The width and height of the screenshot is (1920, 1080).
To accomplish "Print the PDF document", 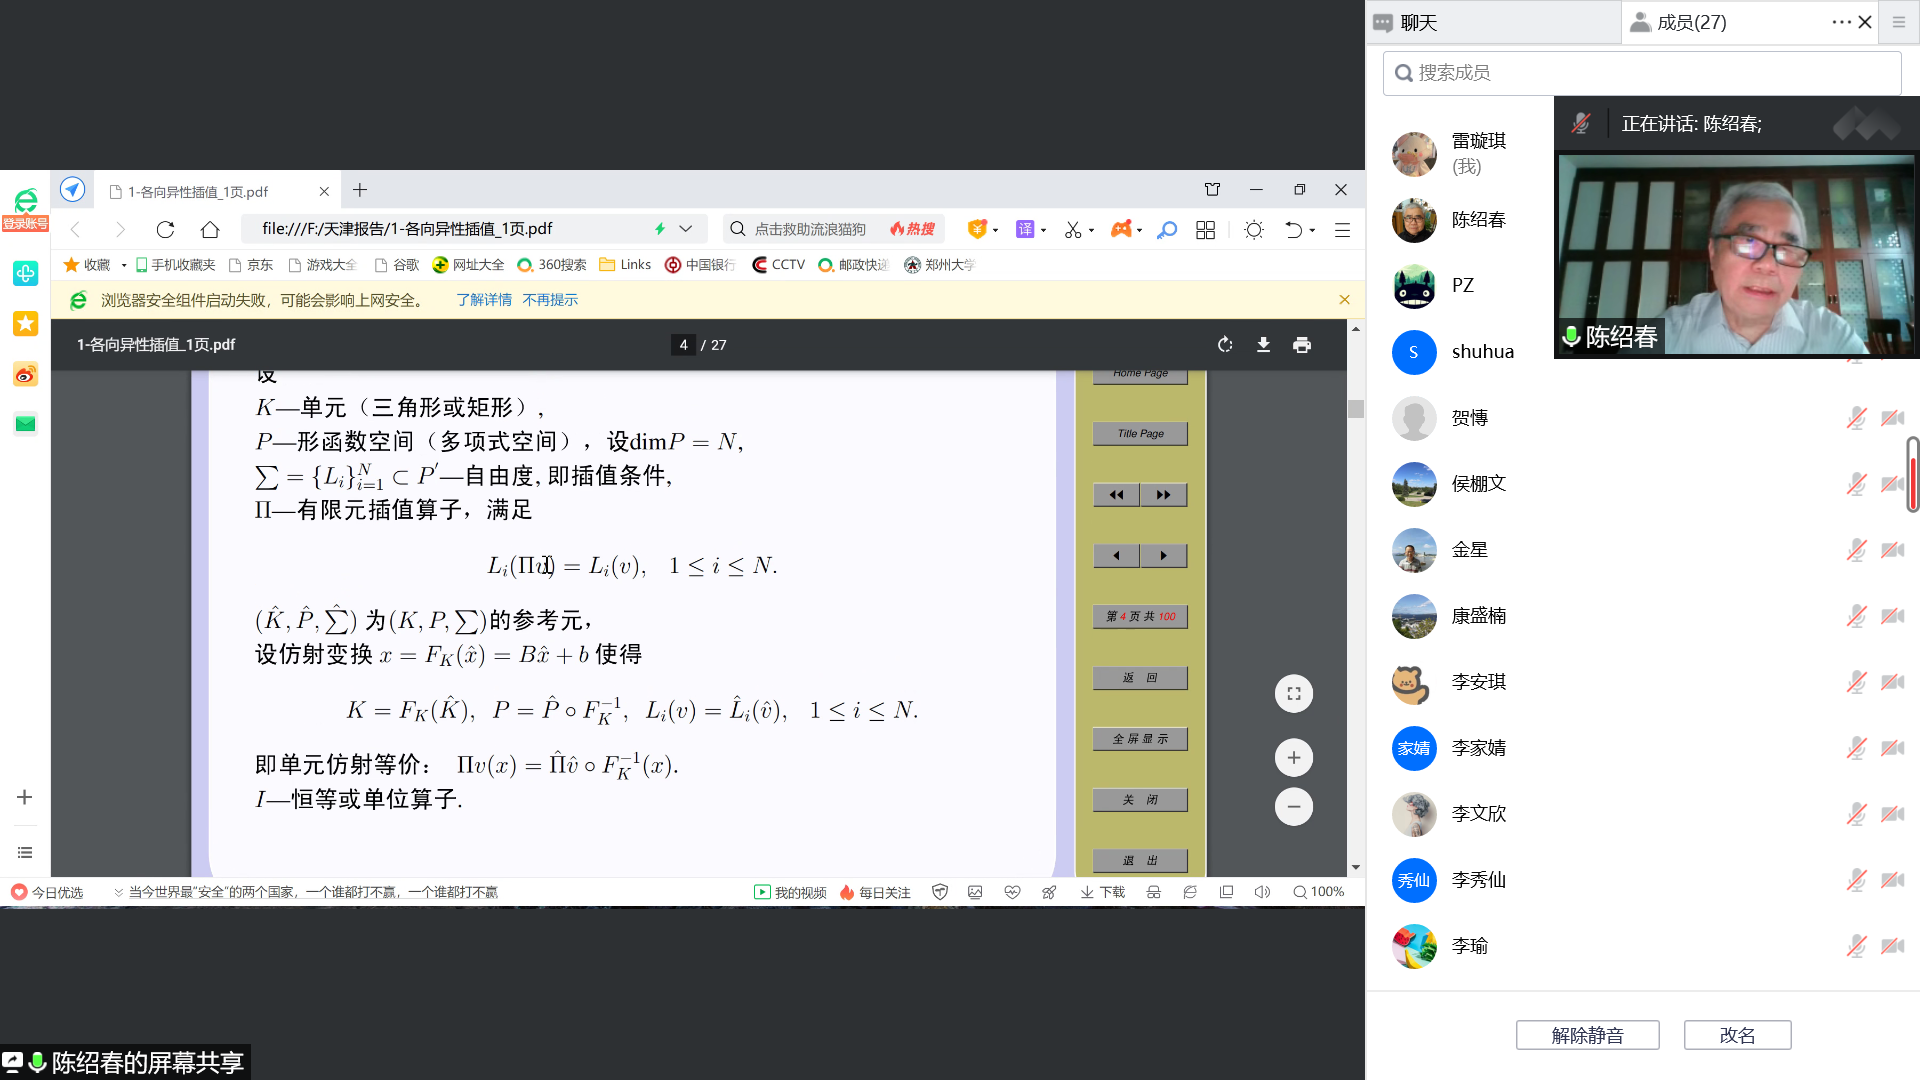I will pos(1301,345).
